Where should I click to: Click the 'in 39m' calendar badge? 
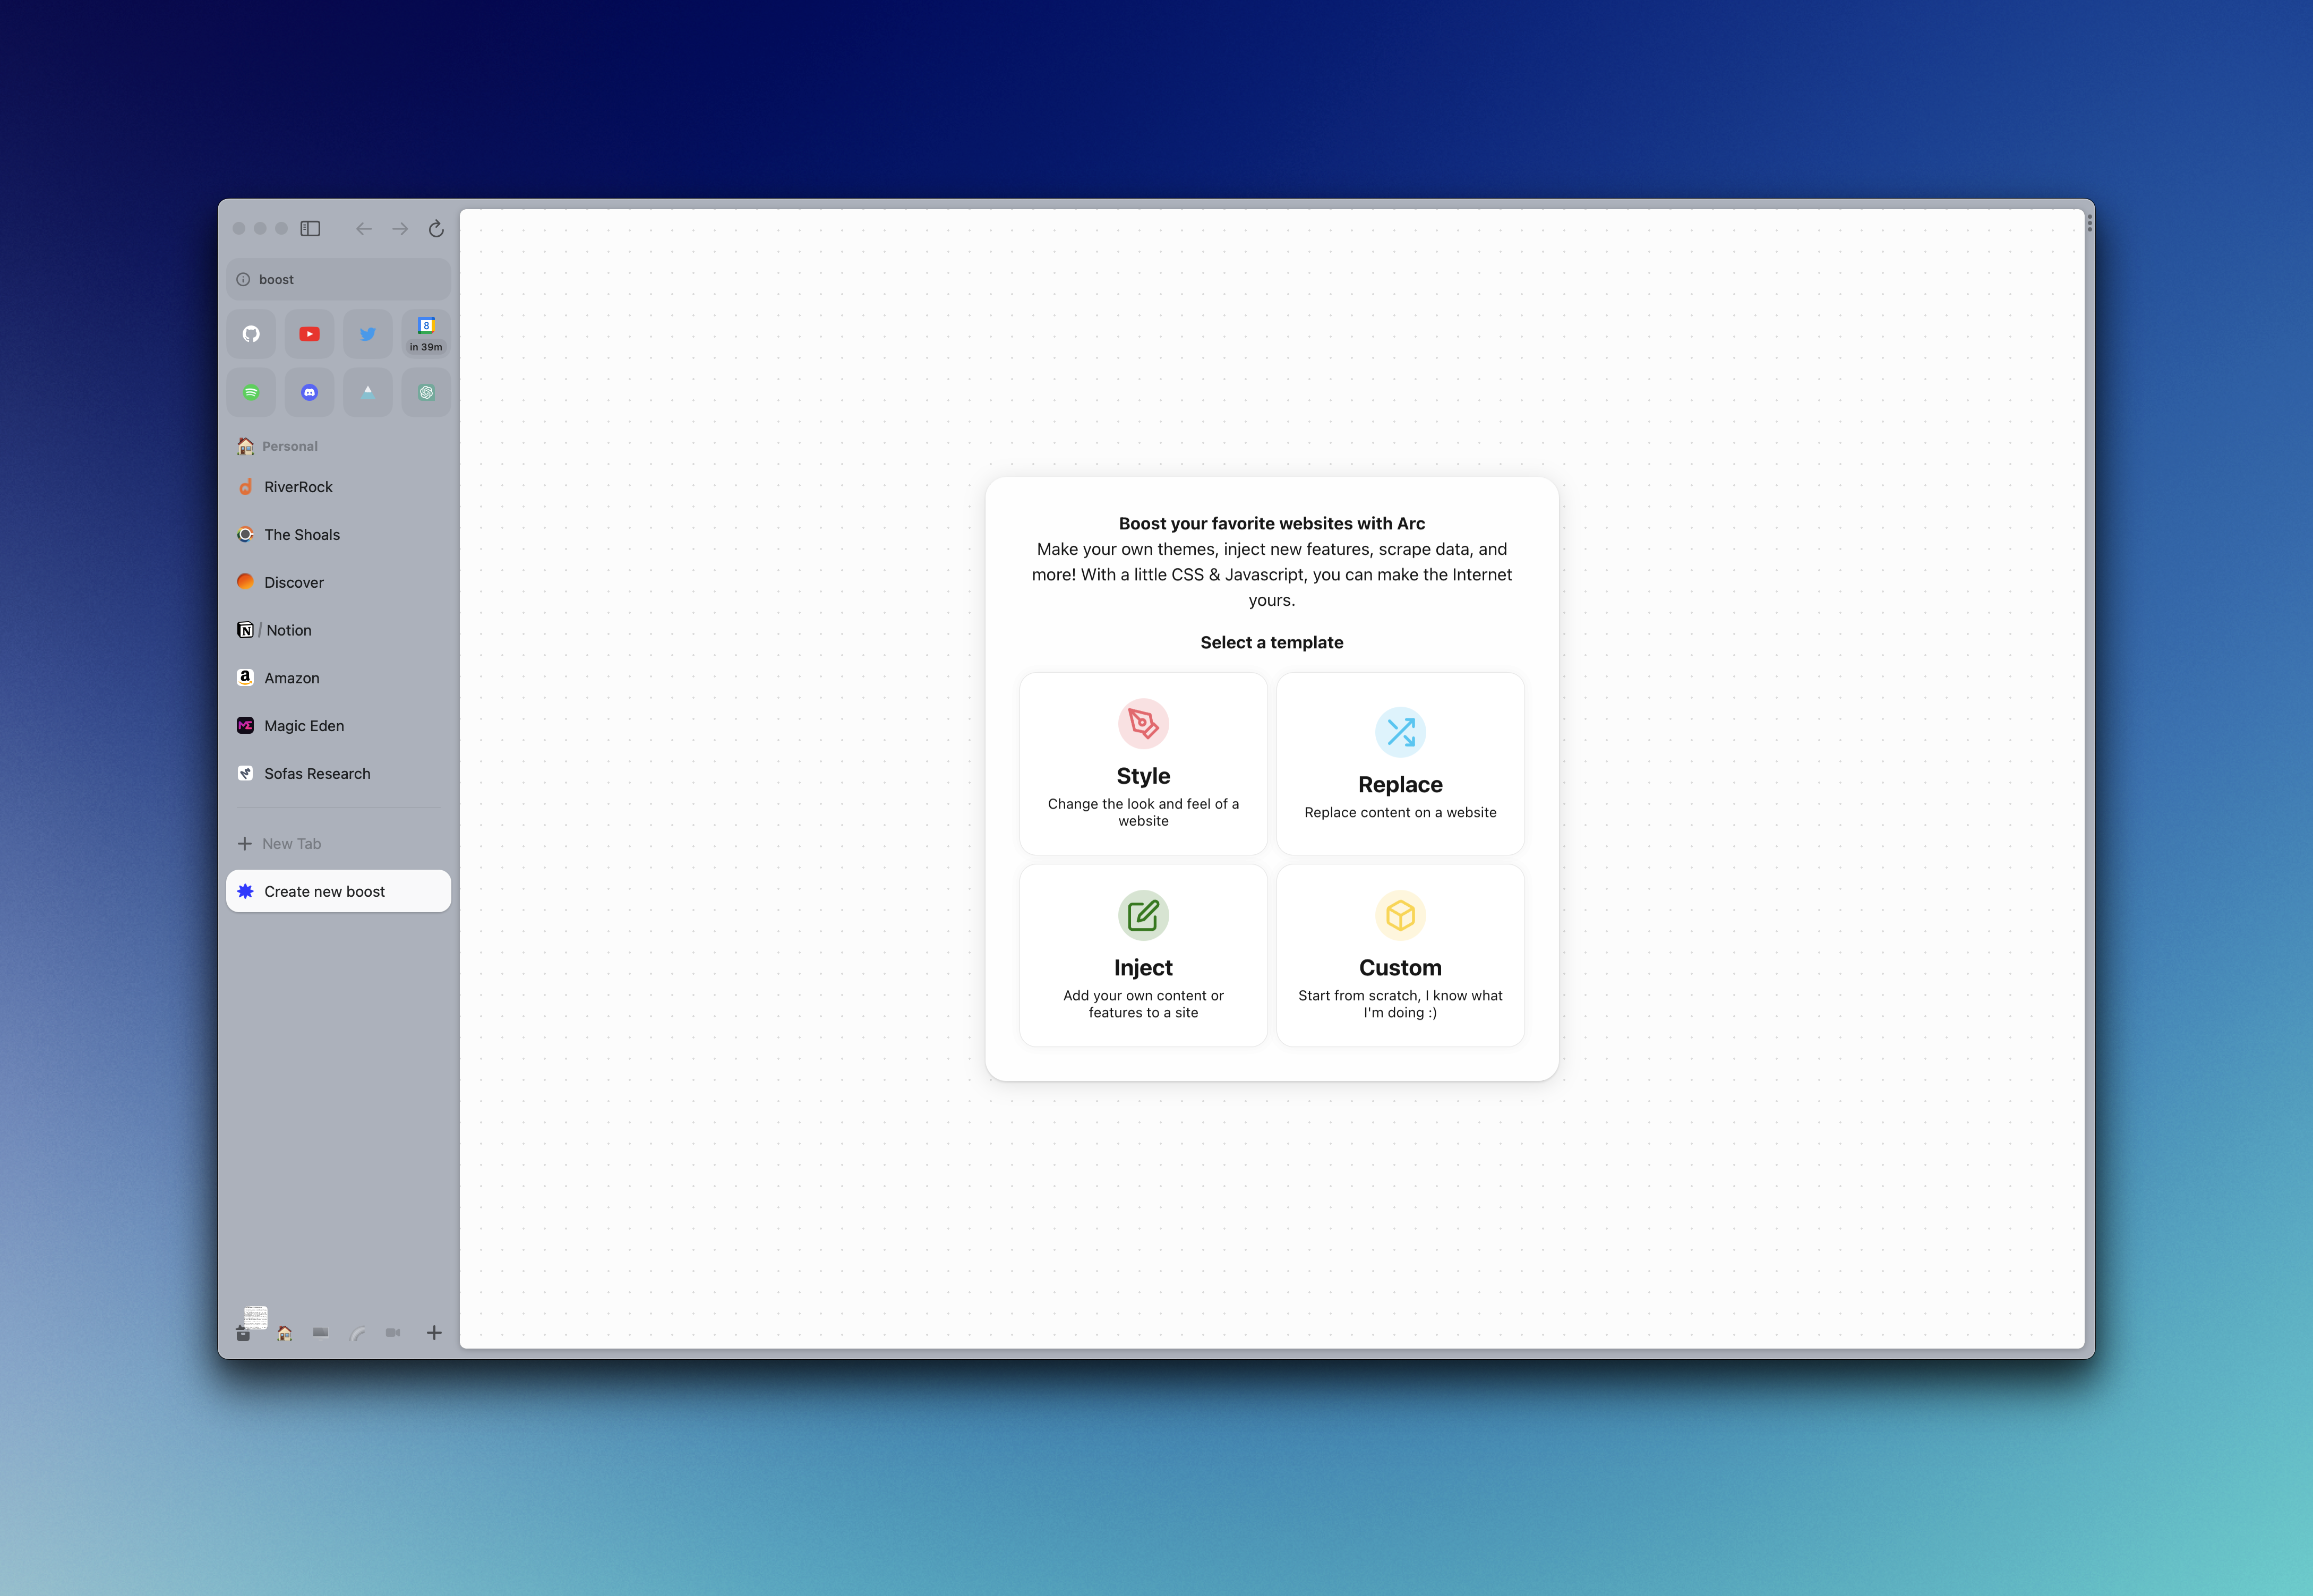(x=426, y=347)
